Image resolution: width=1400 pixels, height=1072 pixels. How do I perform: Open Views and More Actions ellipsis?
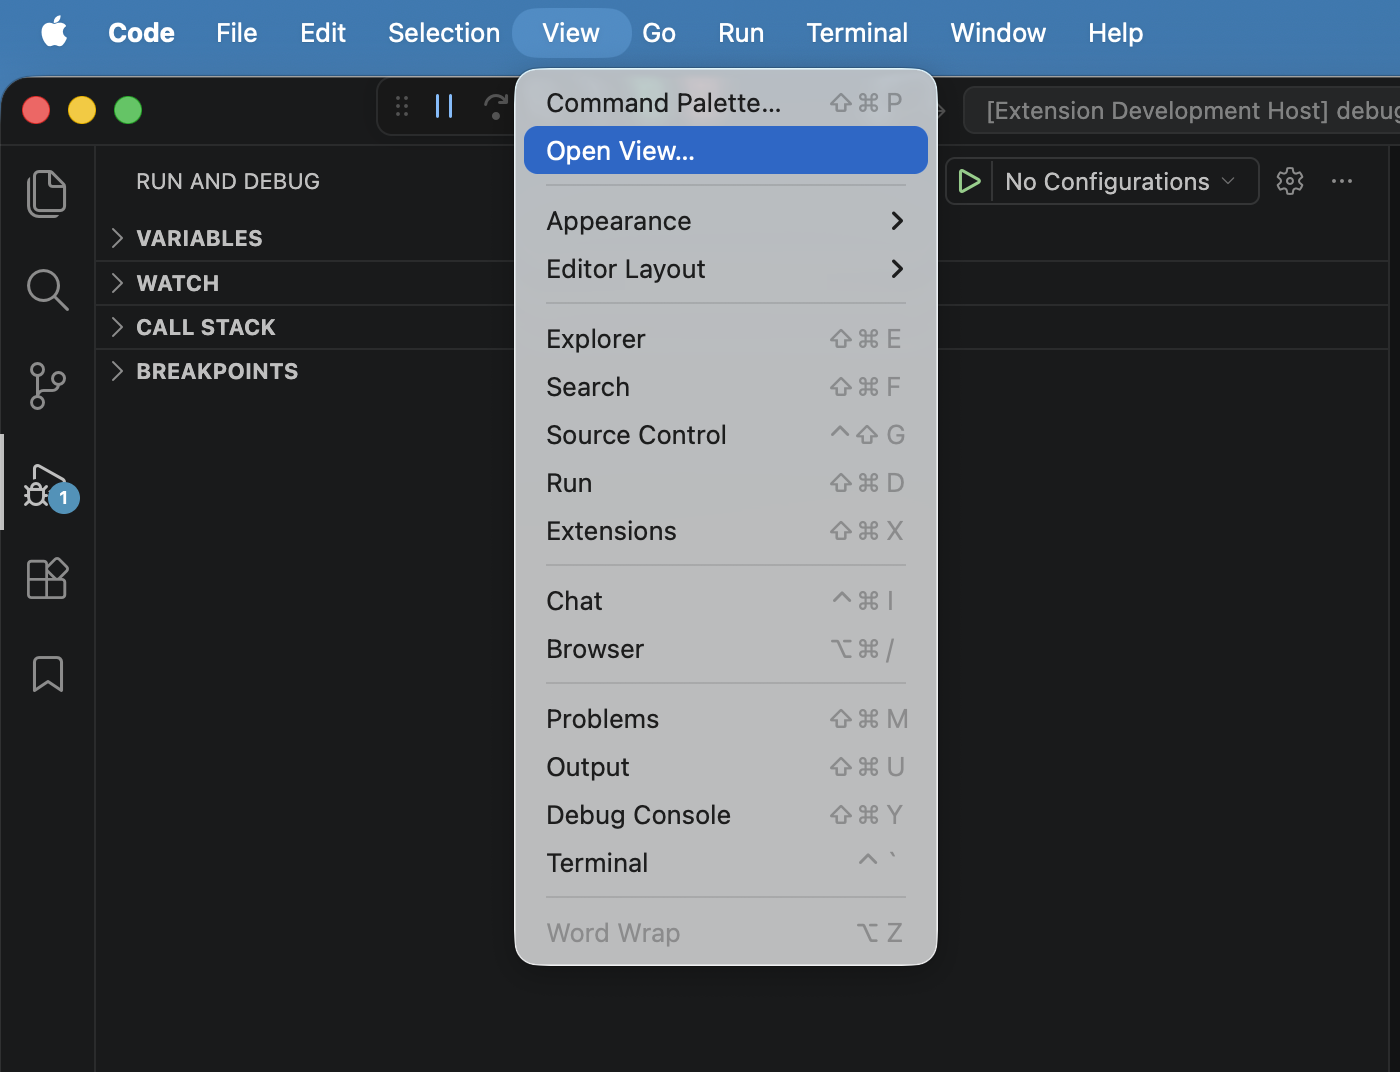tap(1342, 181)
